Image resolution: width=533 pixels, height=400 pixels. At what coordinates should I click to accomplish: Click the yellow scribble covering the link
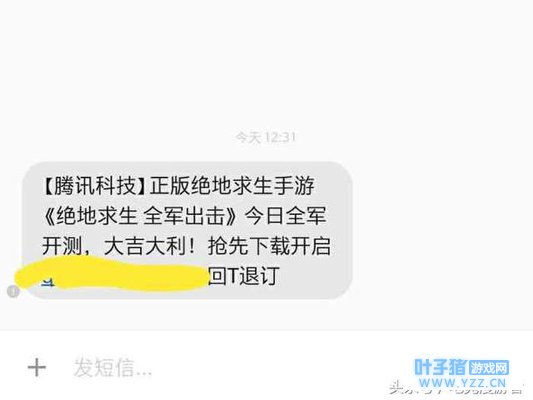click(112, 274)
